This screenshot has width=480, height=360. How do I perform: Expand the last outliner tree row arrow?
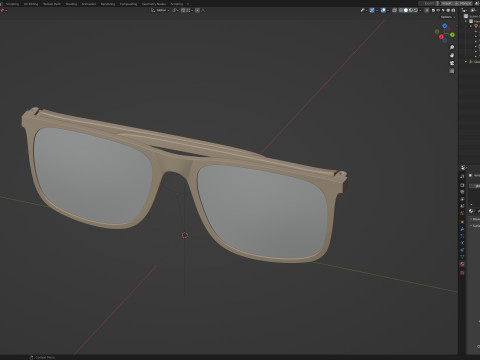click(466, 62)
